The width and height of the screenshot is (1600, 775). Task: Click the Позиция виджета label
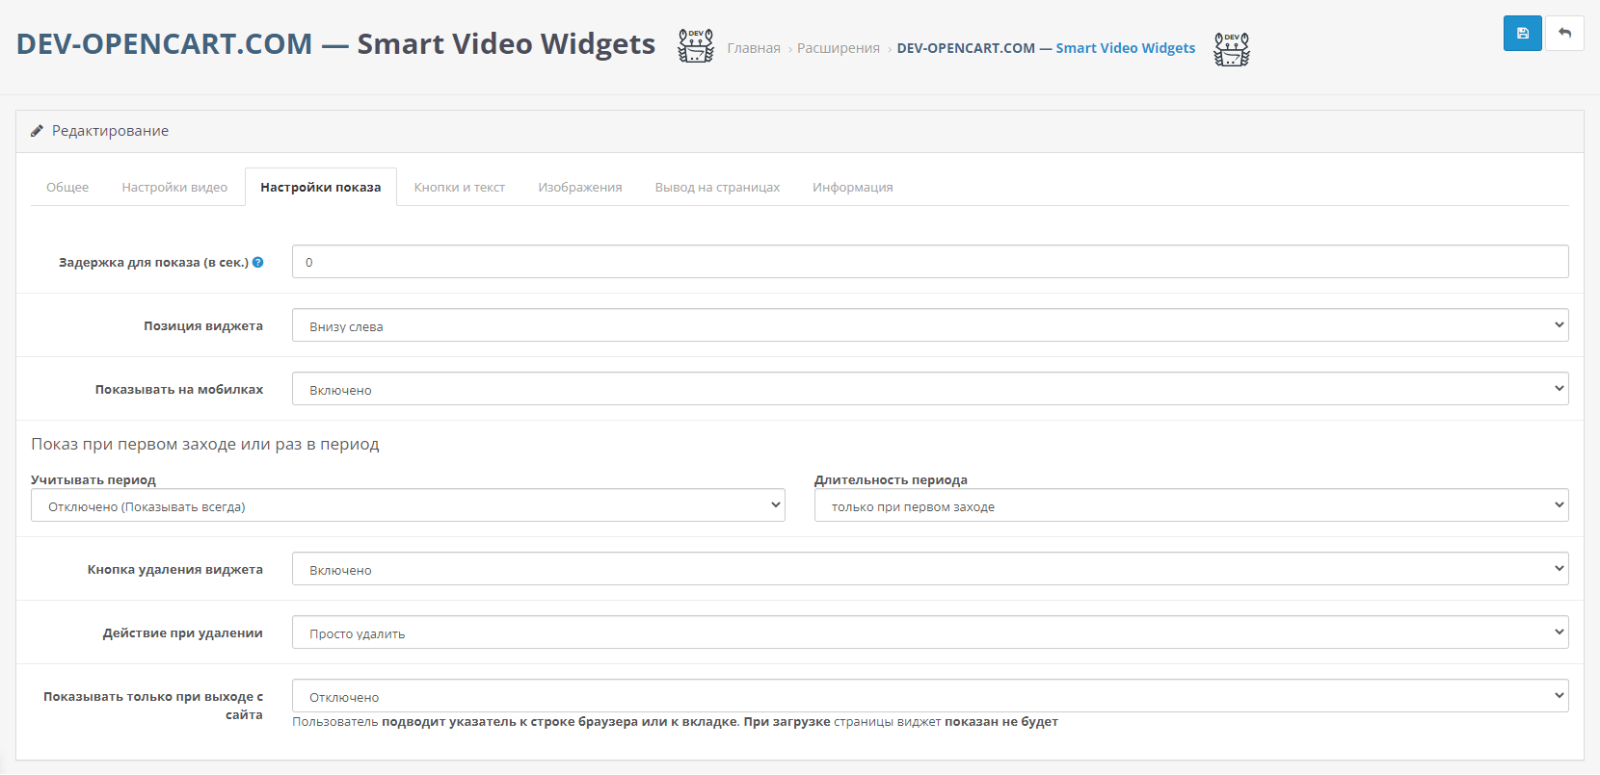pyautogui.click(x=203, y=326)
